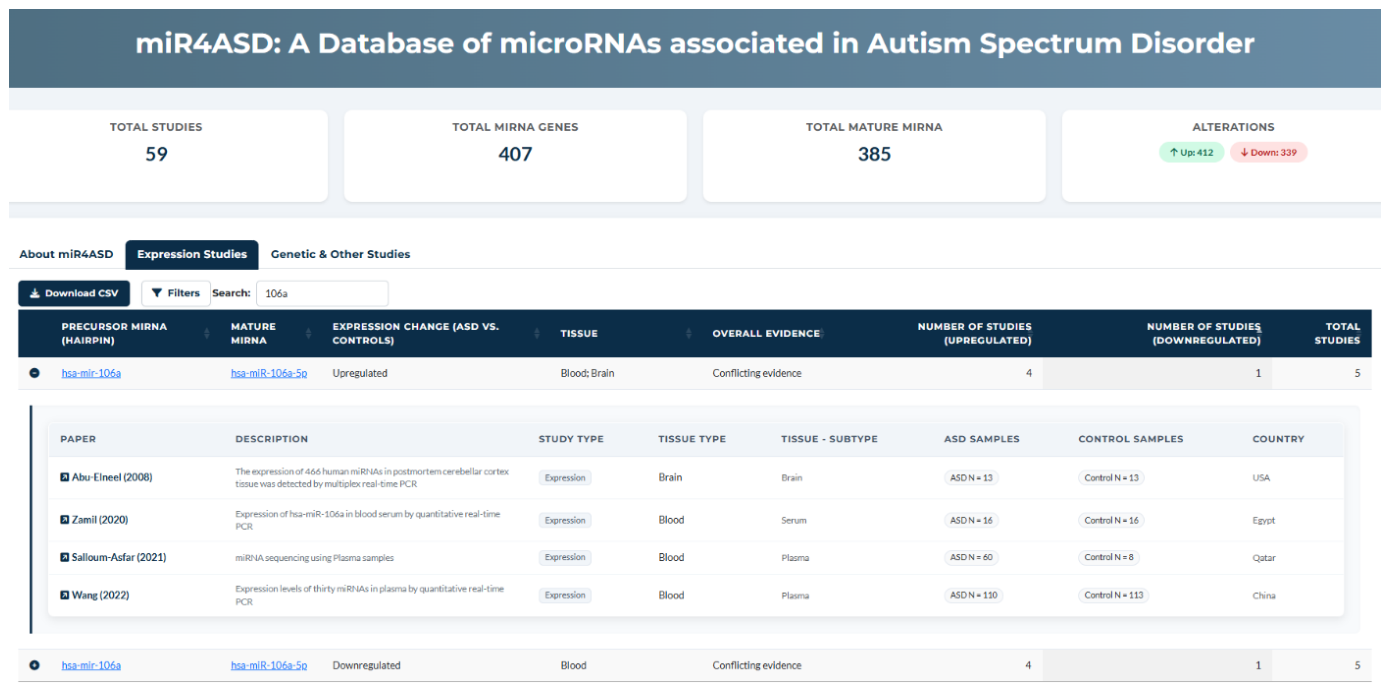This screenshot has width=1389, height=691.
Task: Click the Download CSV button
Action: [74, 293]
